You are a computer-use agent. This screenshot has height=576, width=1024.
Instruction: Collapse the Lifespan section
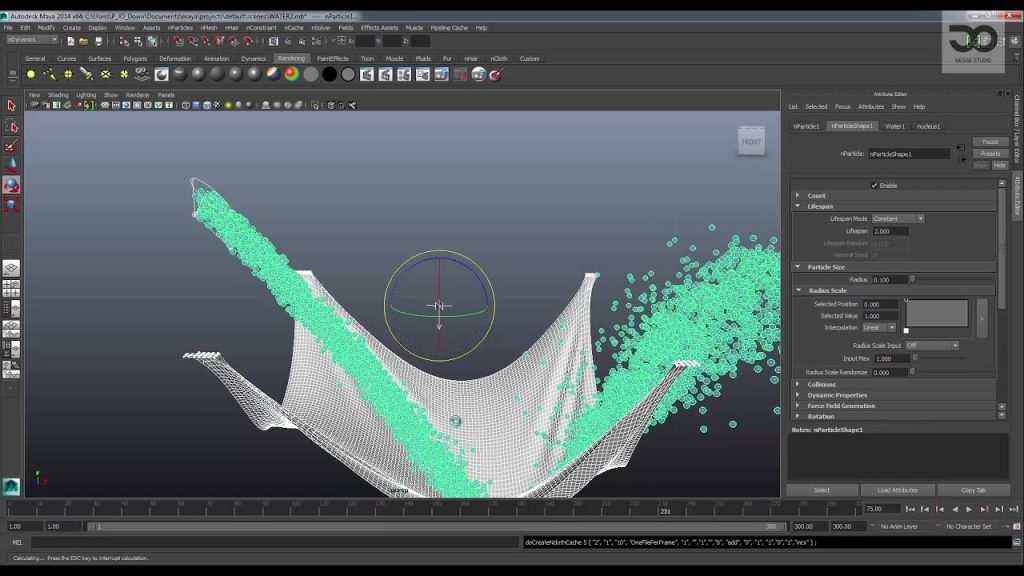(797, 206)
